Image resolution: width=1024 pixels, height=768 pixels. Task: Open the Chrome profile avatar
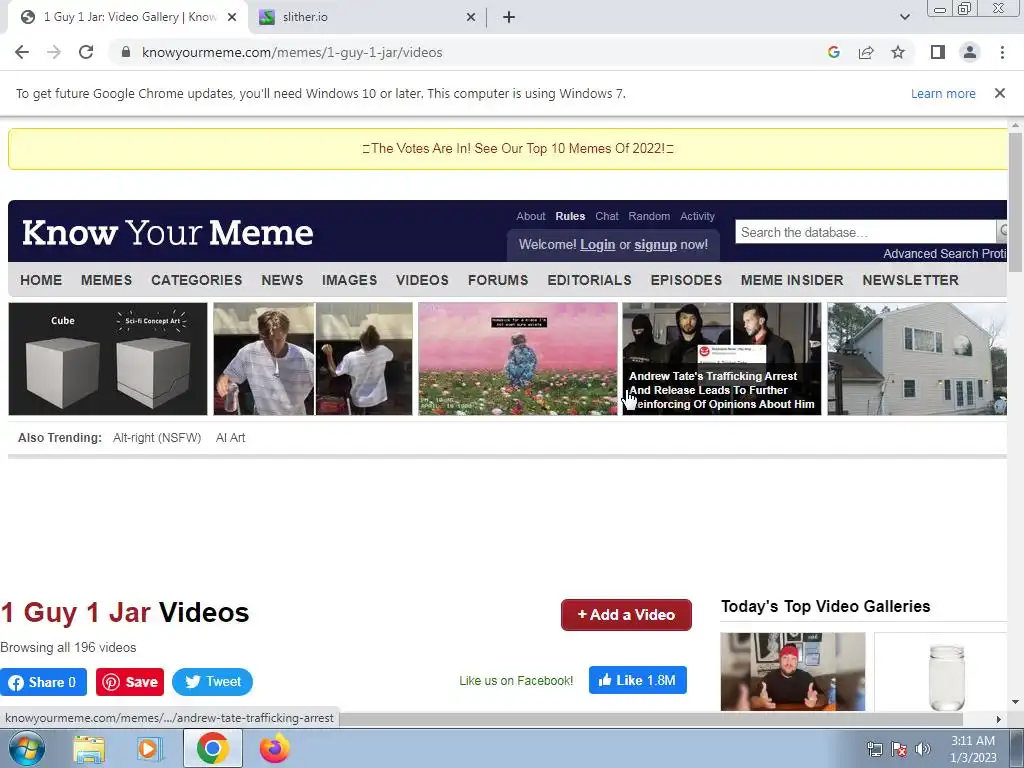pyautogui.click(x=970, y=52)
